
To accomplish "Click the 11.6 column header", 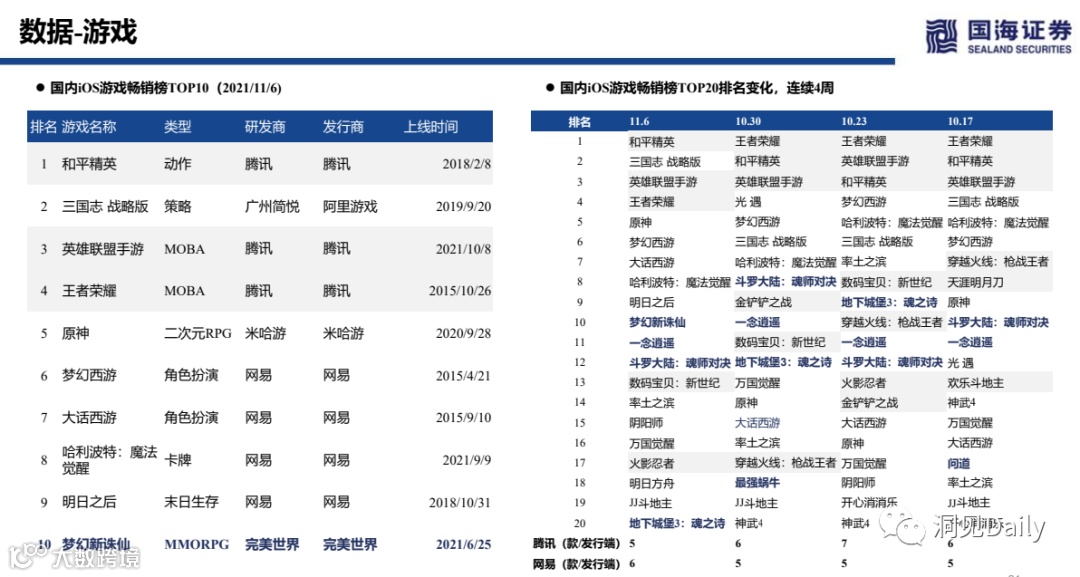I will 638,121.
